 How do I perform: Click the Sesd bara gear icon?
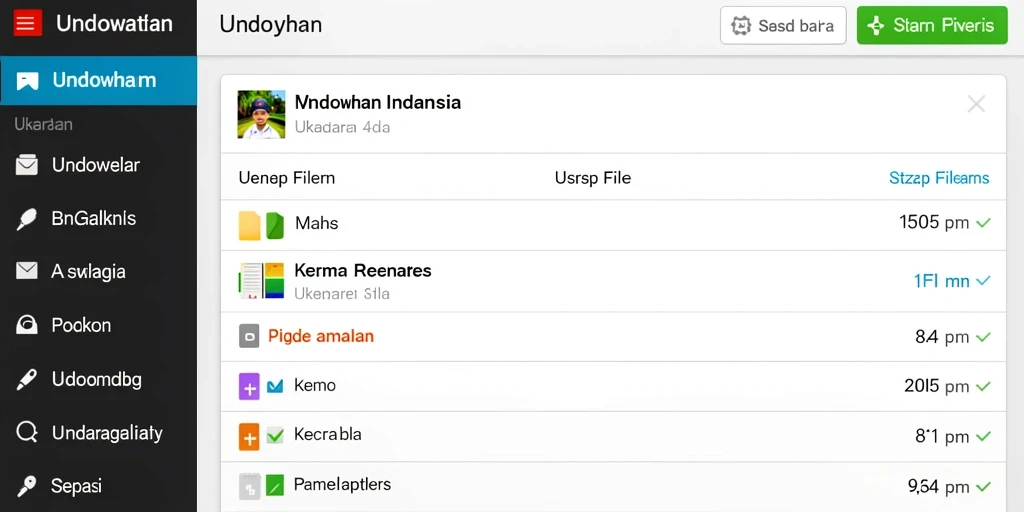(741, 26)
